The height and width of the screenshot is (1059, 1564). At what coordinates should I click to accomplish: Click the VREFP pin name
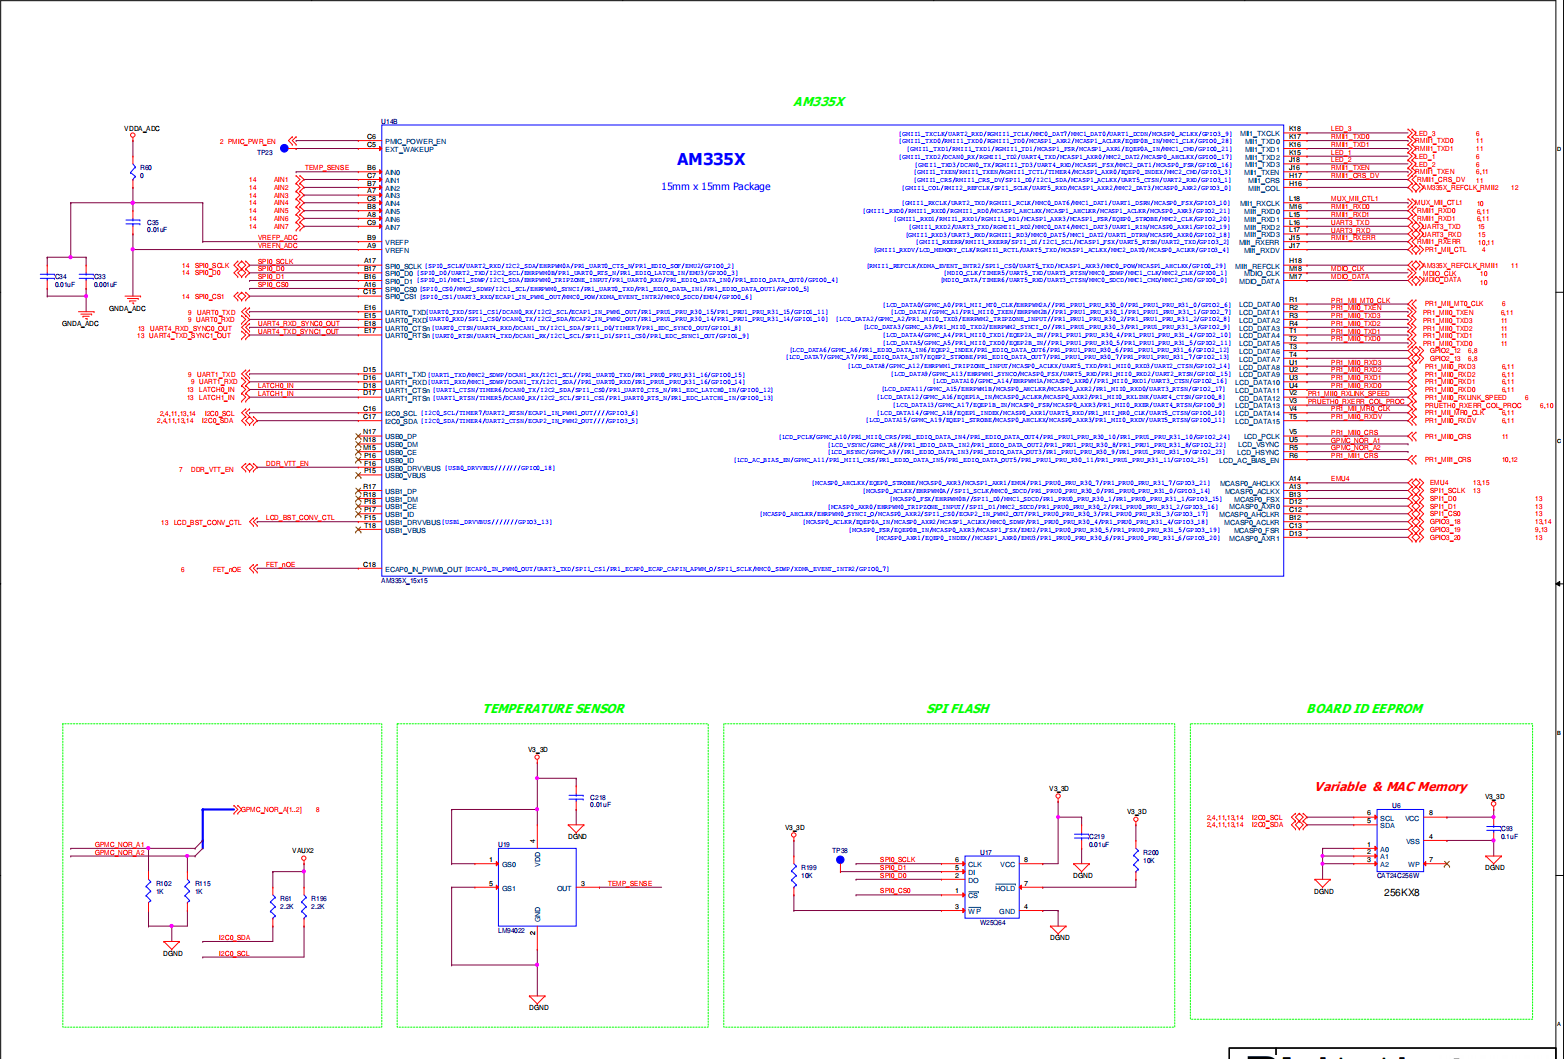coord(397,242)
